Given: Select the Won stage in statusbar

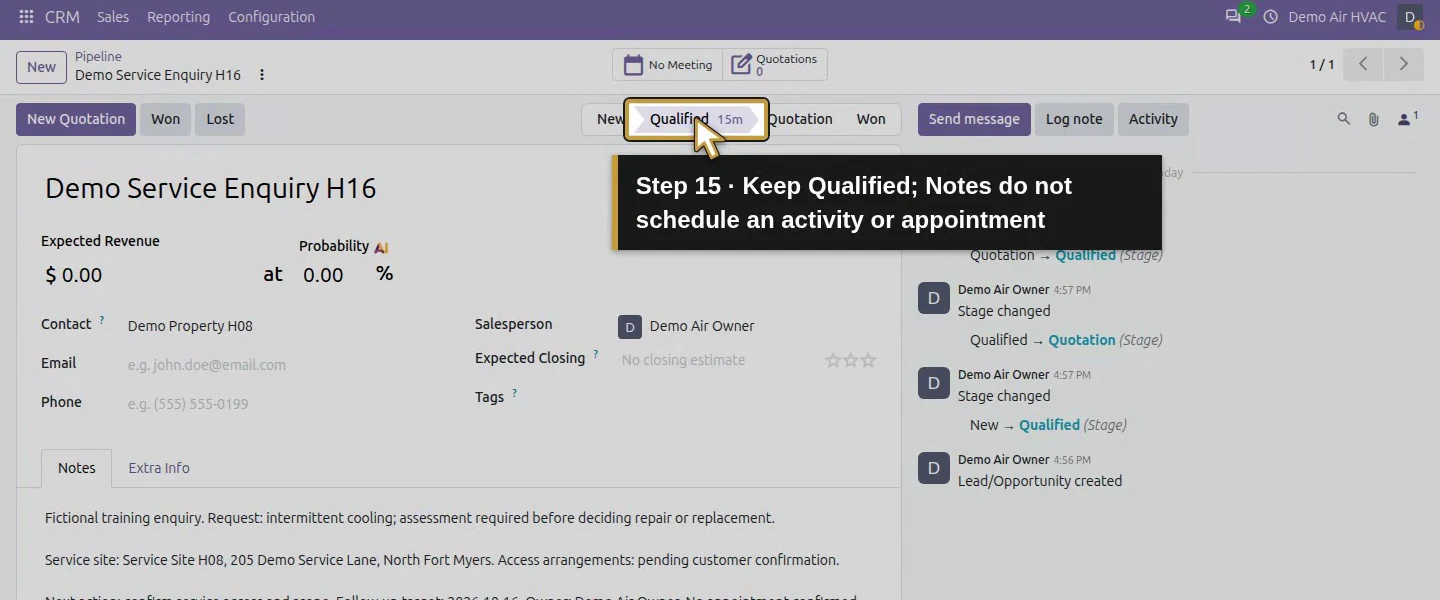Looking at the screenshot, I should (x=870, y=119).
